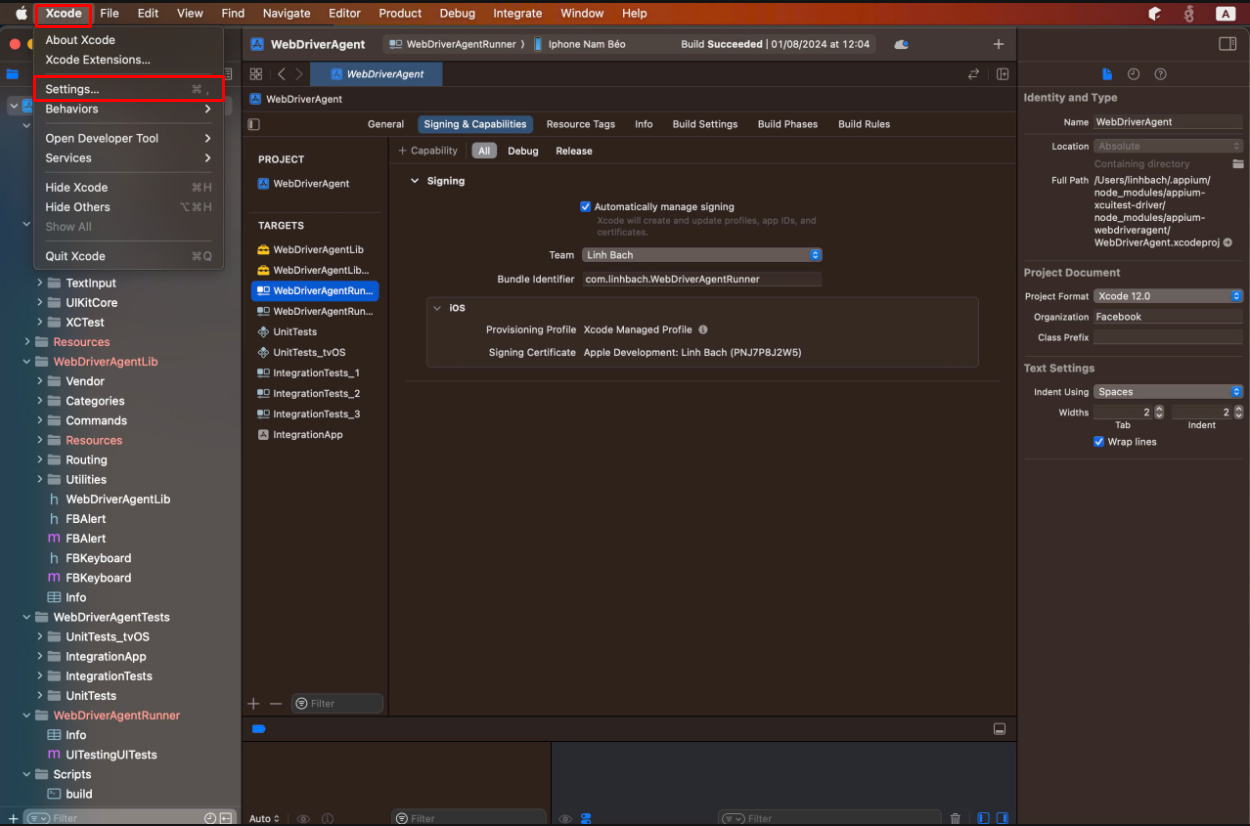The height and width of the screenshot is (826, 1250).
Task: Uncheck Automatically manage signing
Action: click(586, 207)
